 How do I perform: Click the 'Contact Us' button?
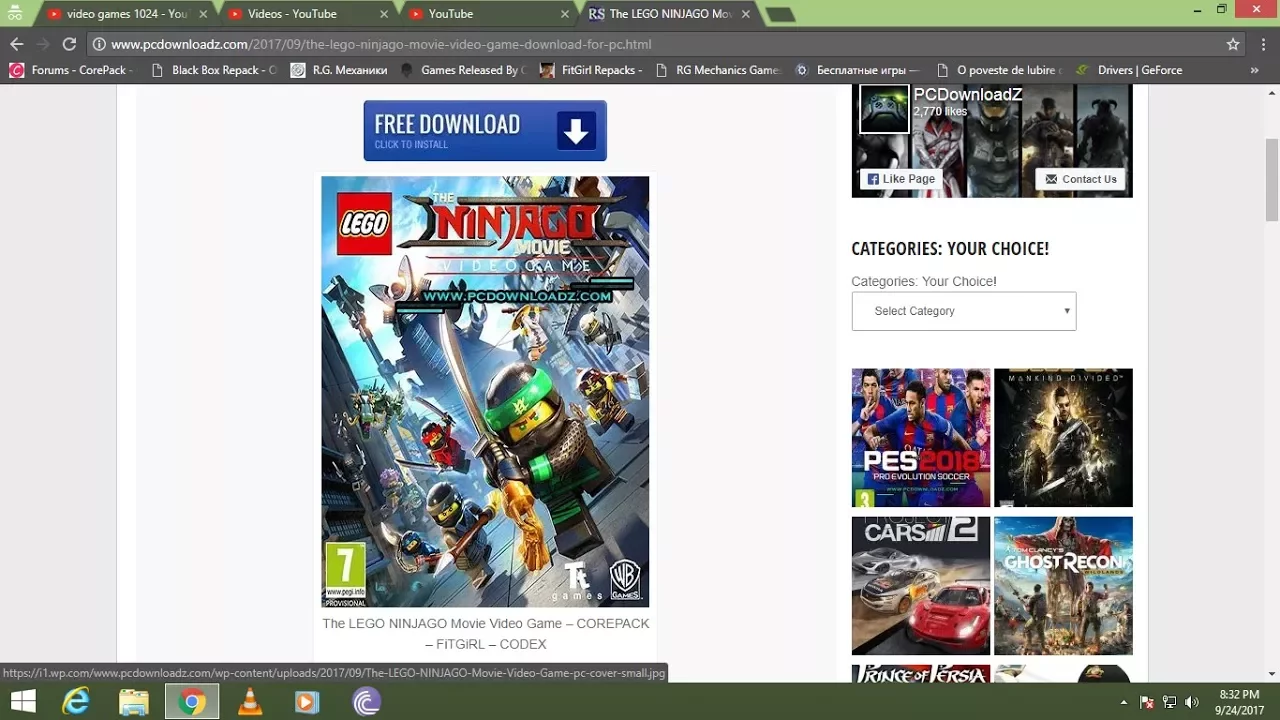pos(1080,179)
